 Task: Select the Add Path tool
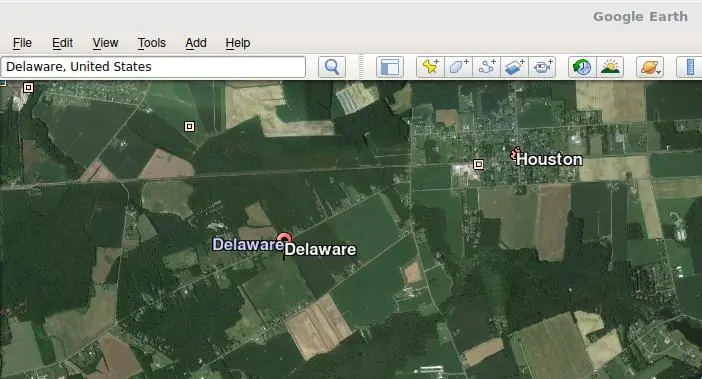coord(487,67)
